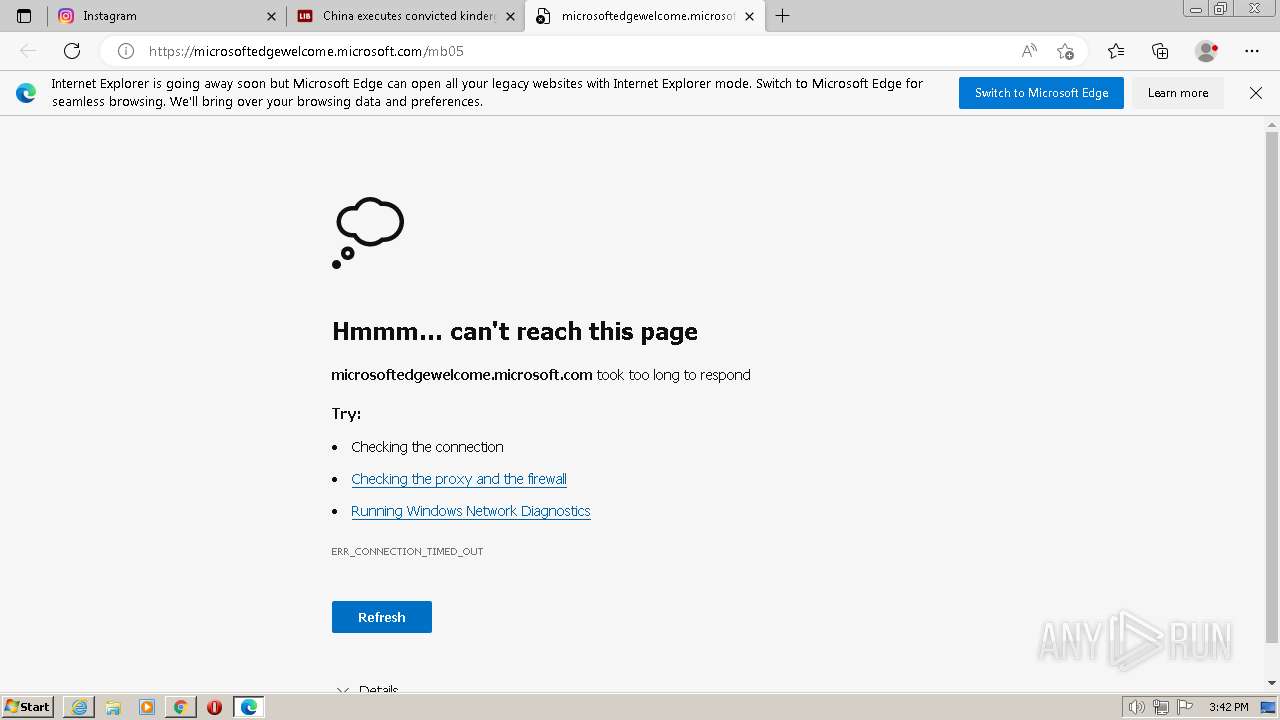Add this page to favorites star icon
The width and height of the screenshot is (1280, 720).
click(x=1065, y=51)
